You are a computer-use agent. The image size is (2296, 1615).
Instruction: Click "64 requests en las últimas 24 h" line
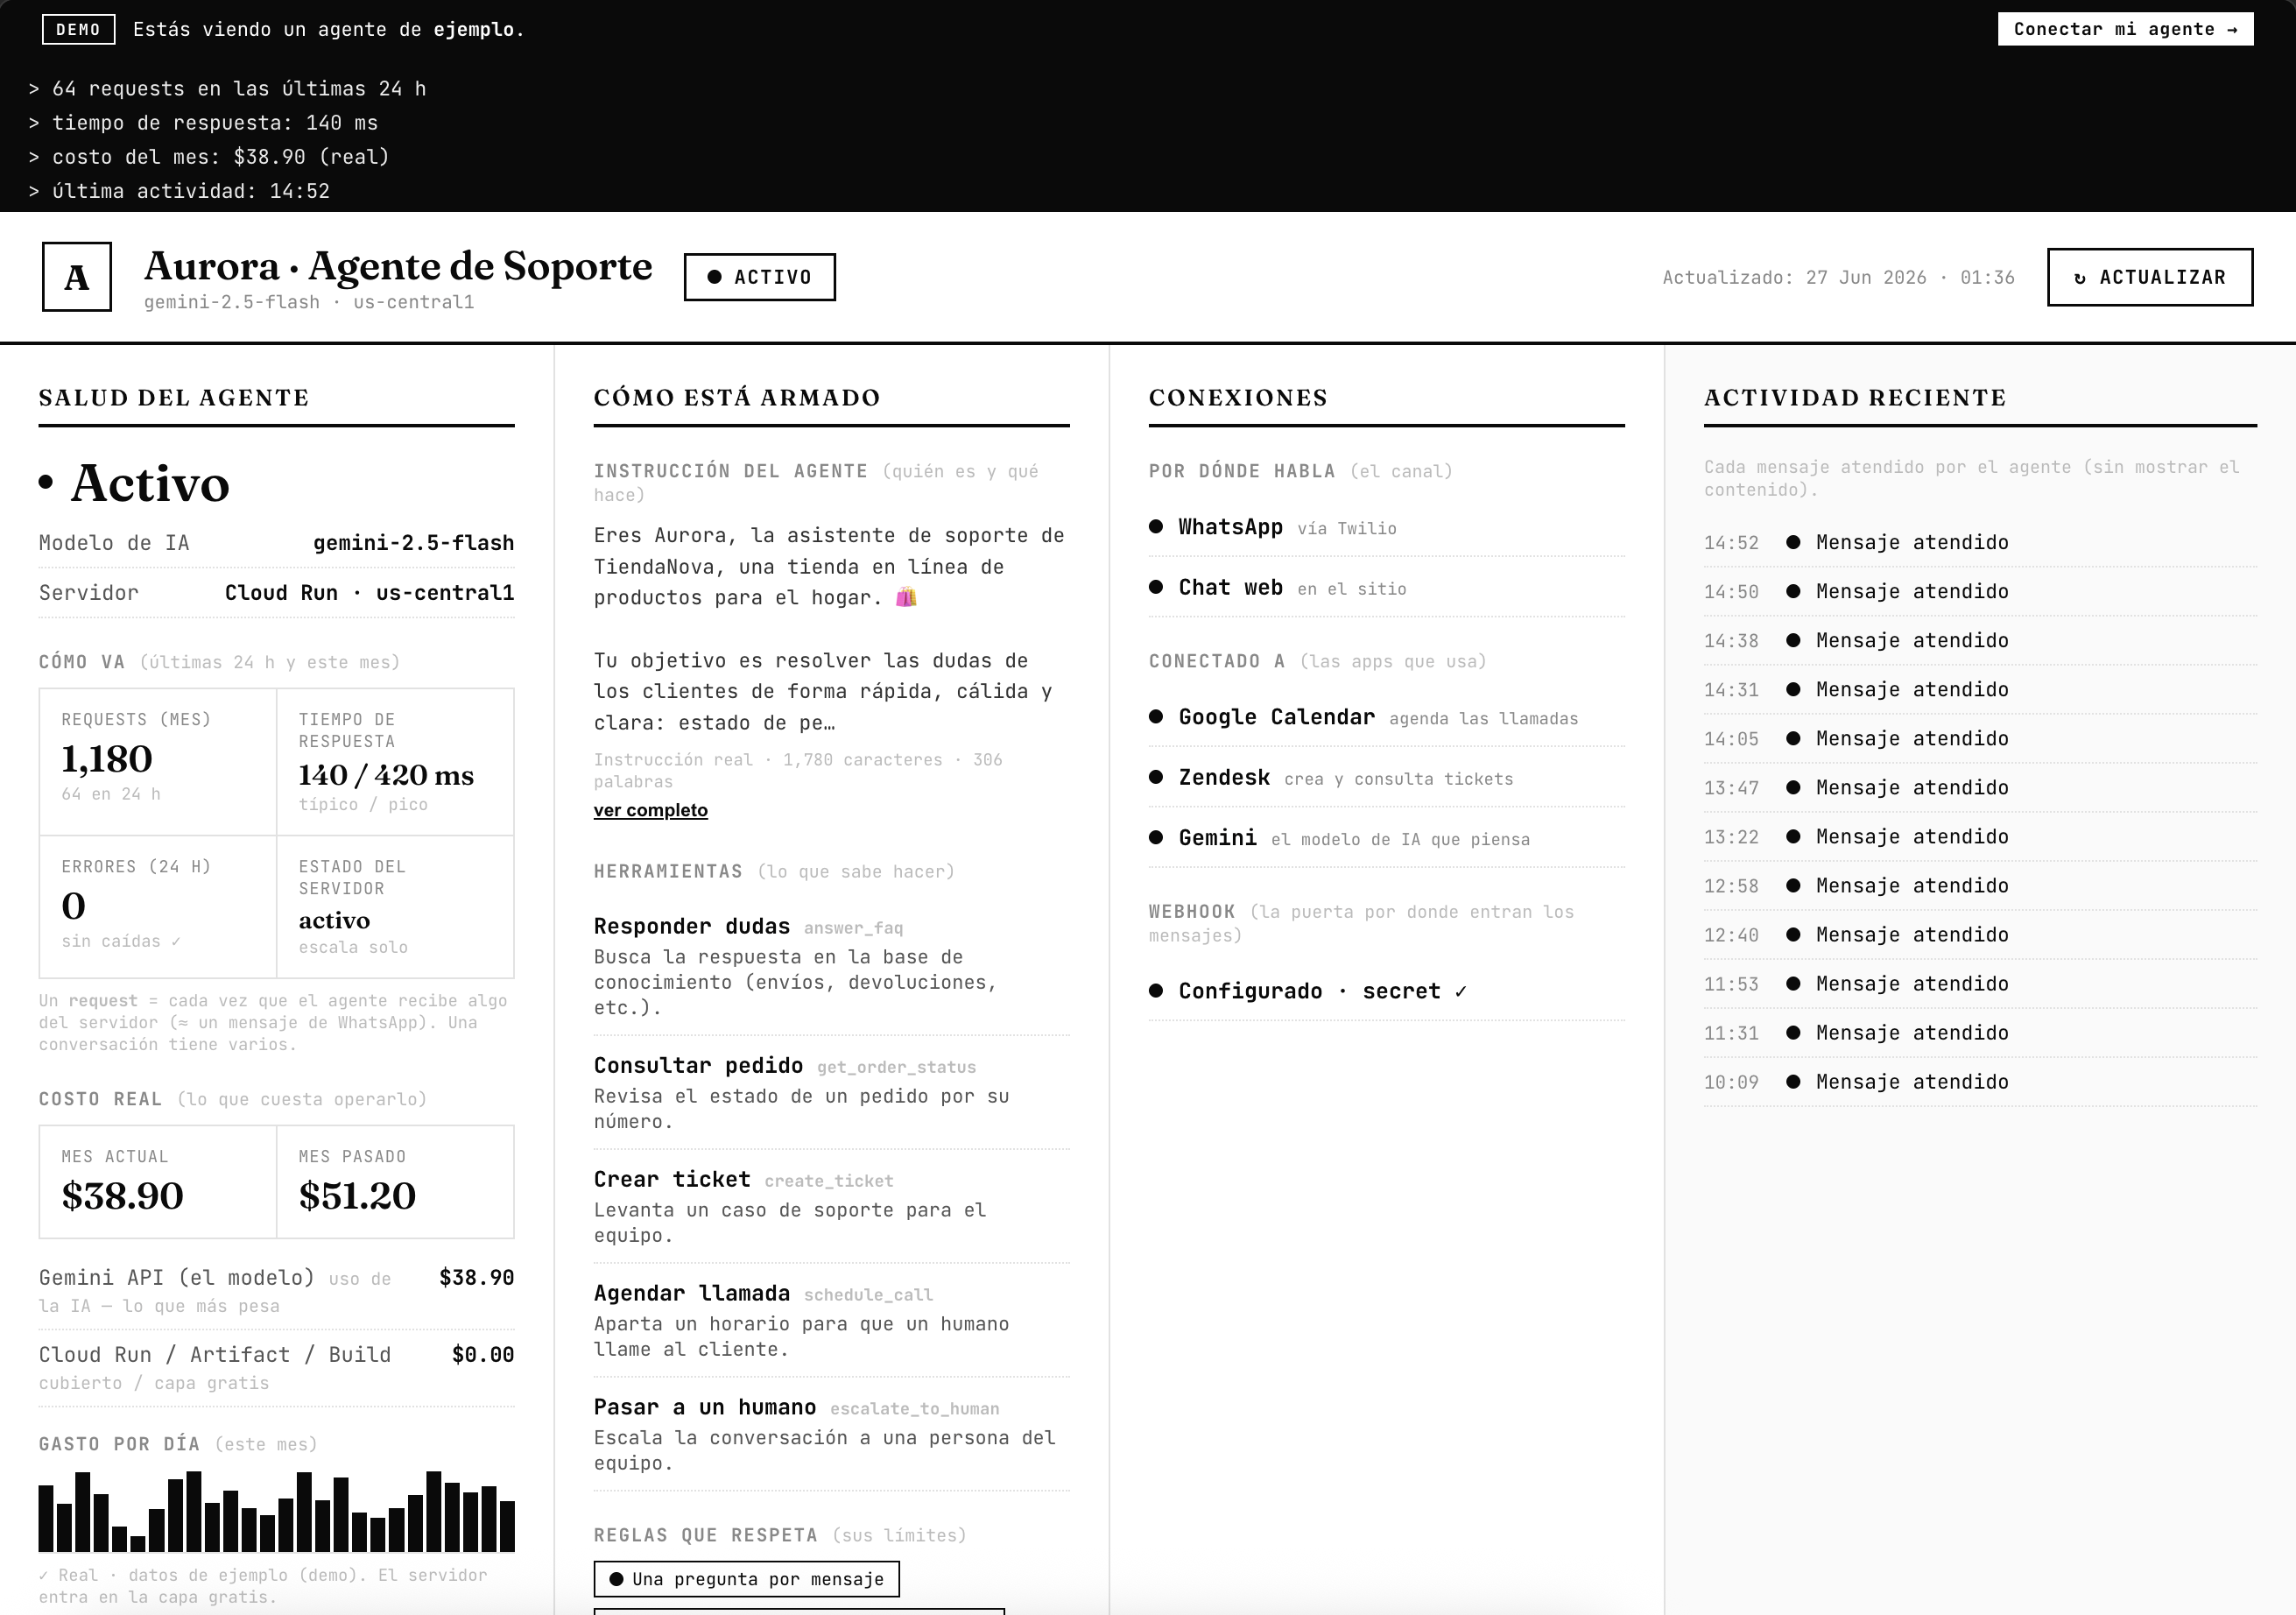point(227,89)
